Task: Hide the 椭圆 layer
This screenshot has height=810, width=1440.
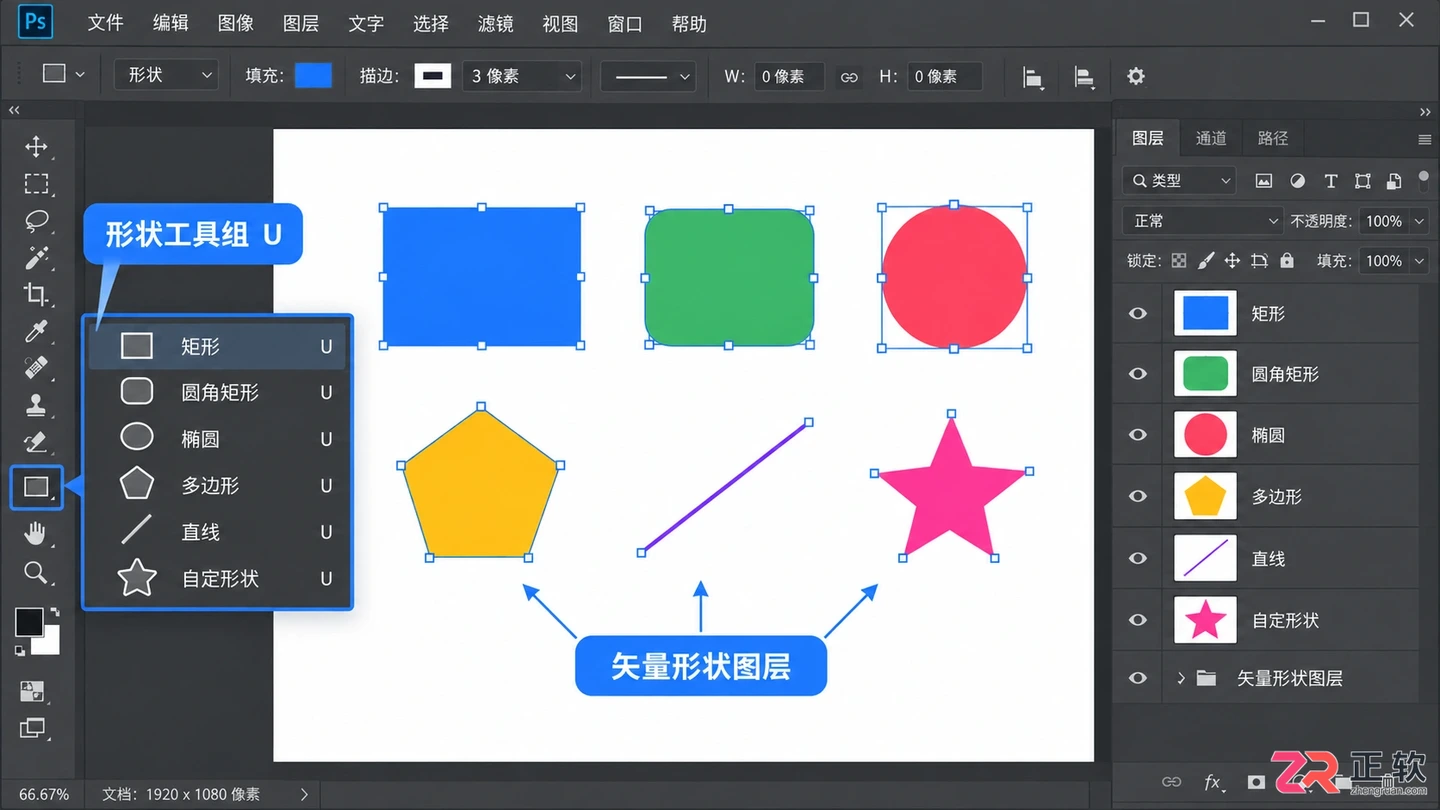Action: point(1138,435)
